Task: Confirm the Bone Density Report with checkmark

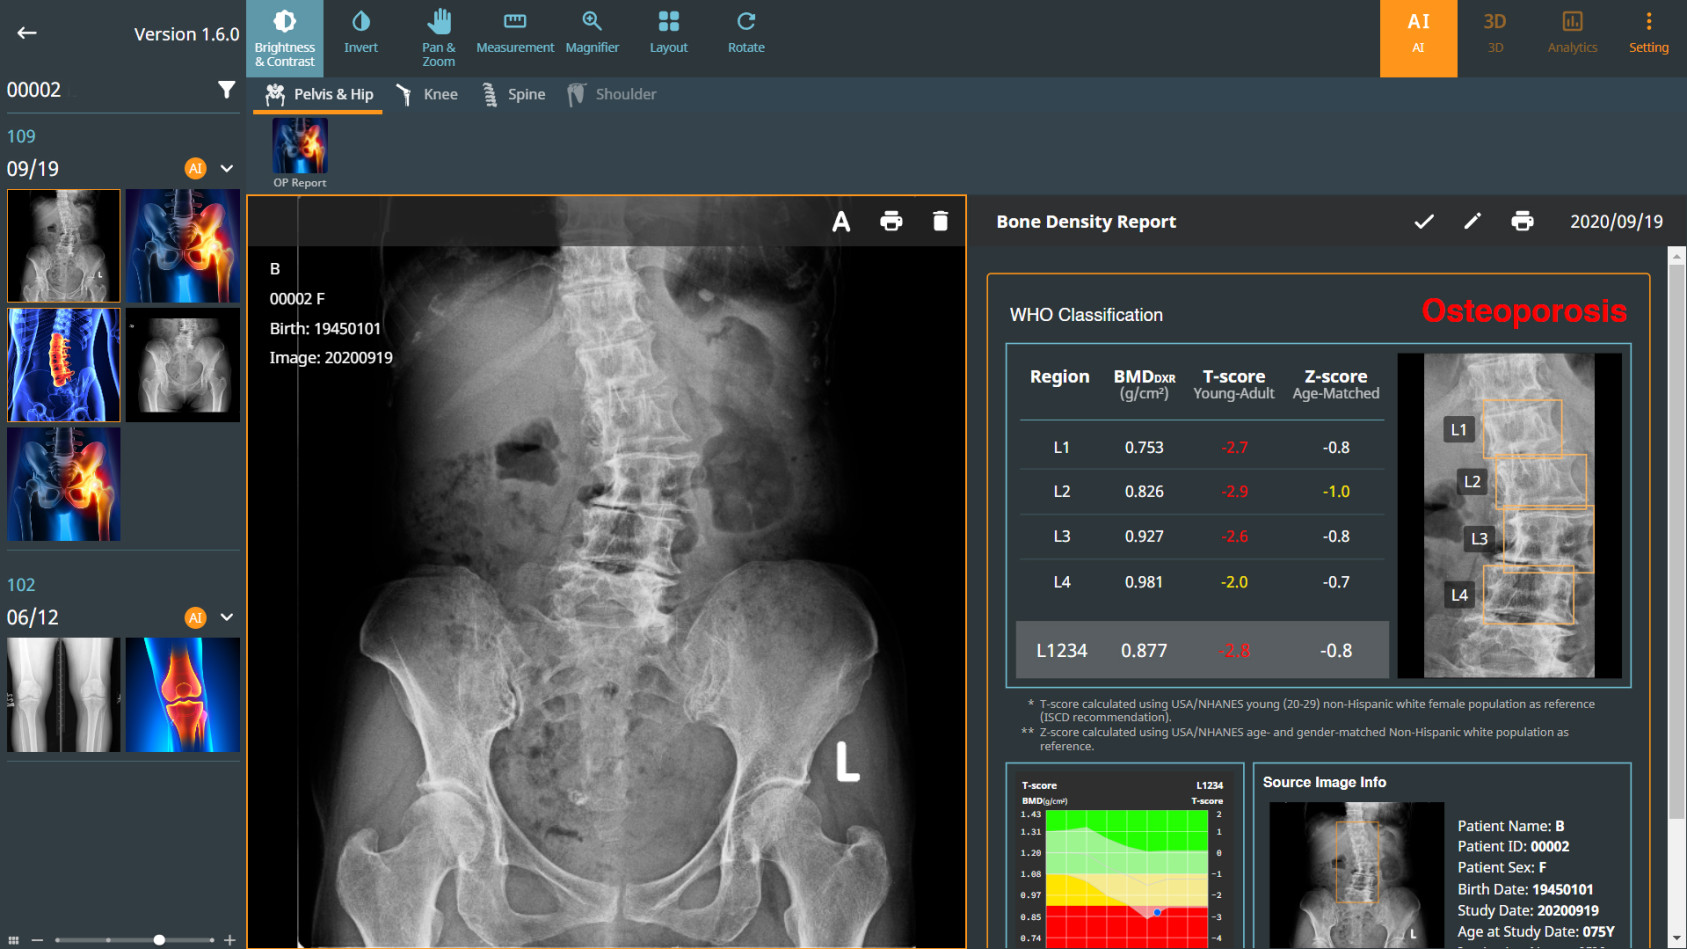Action: click(x=1424, y=221)
